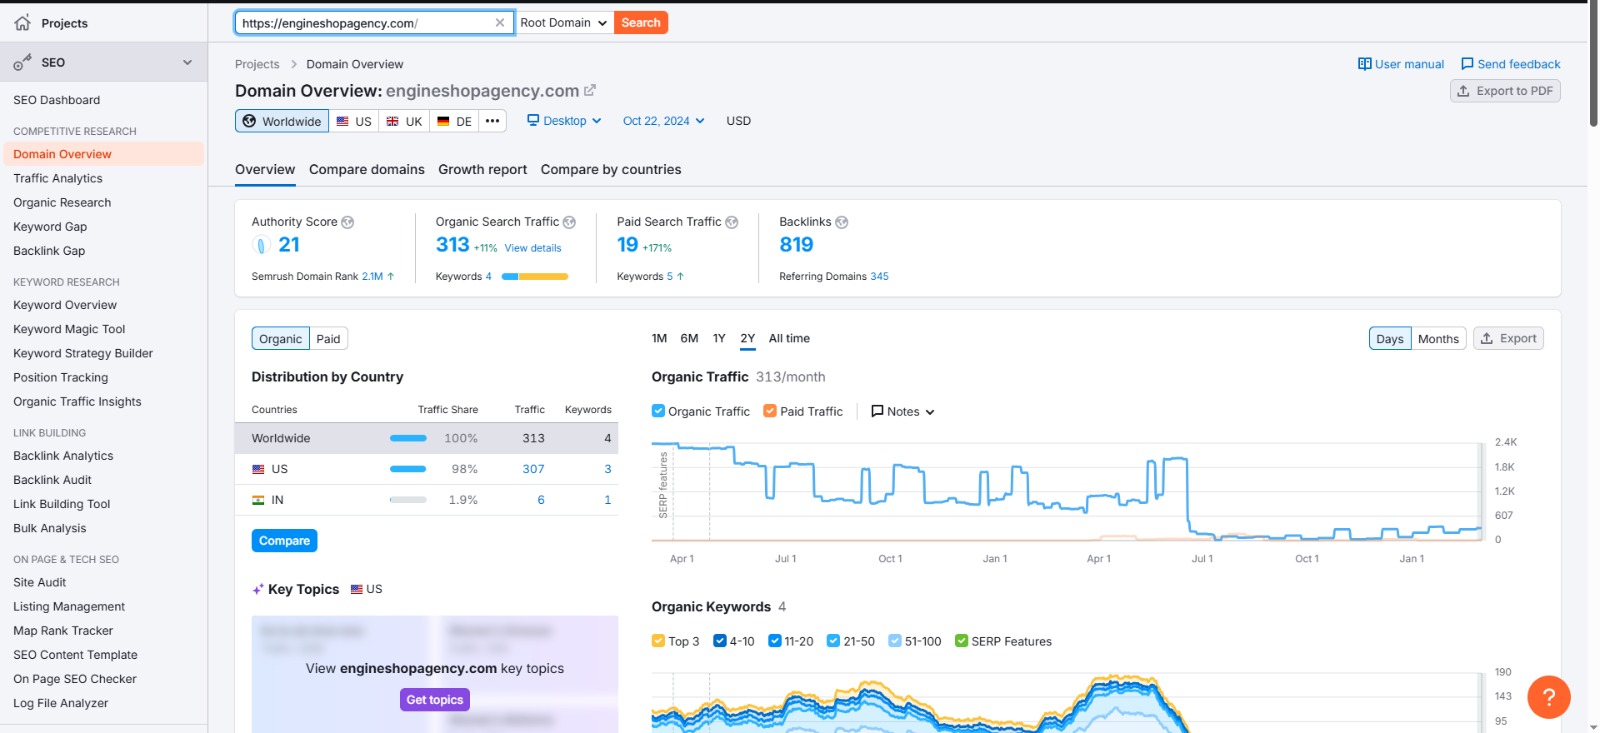This screenshot has width=1600, height=733.
Task: Click the orange help question button
Action: pos(1548,697)
